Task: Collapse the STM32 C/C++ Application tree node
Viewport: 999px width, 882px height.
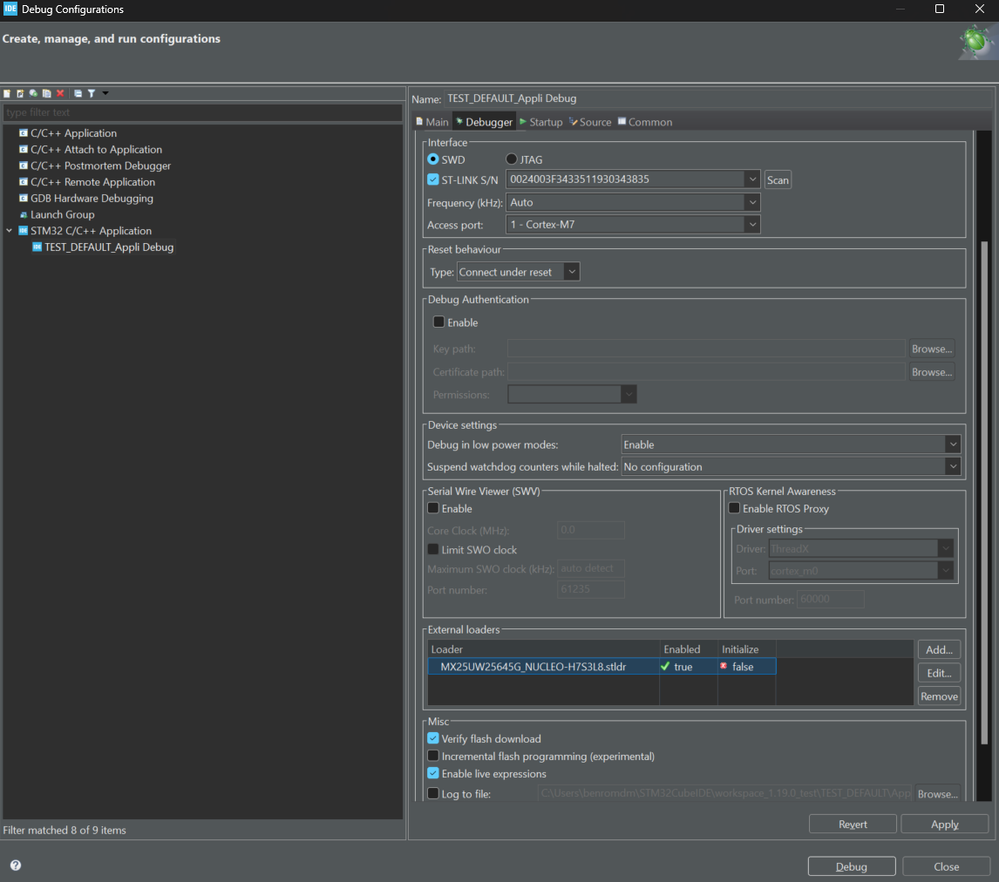Action: pos(10,231)
